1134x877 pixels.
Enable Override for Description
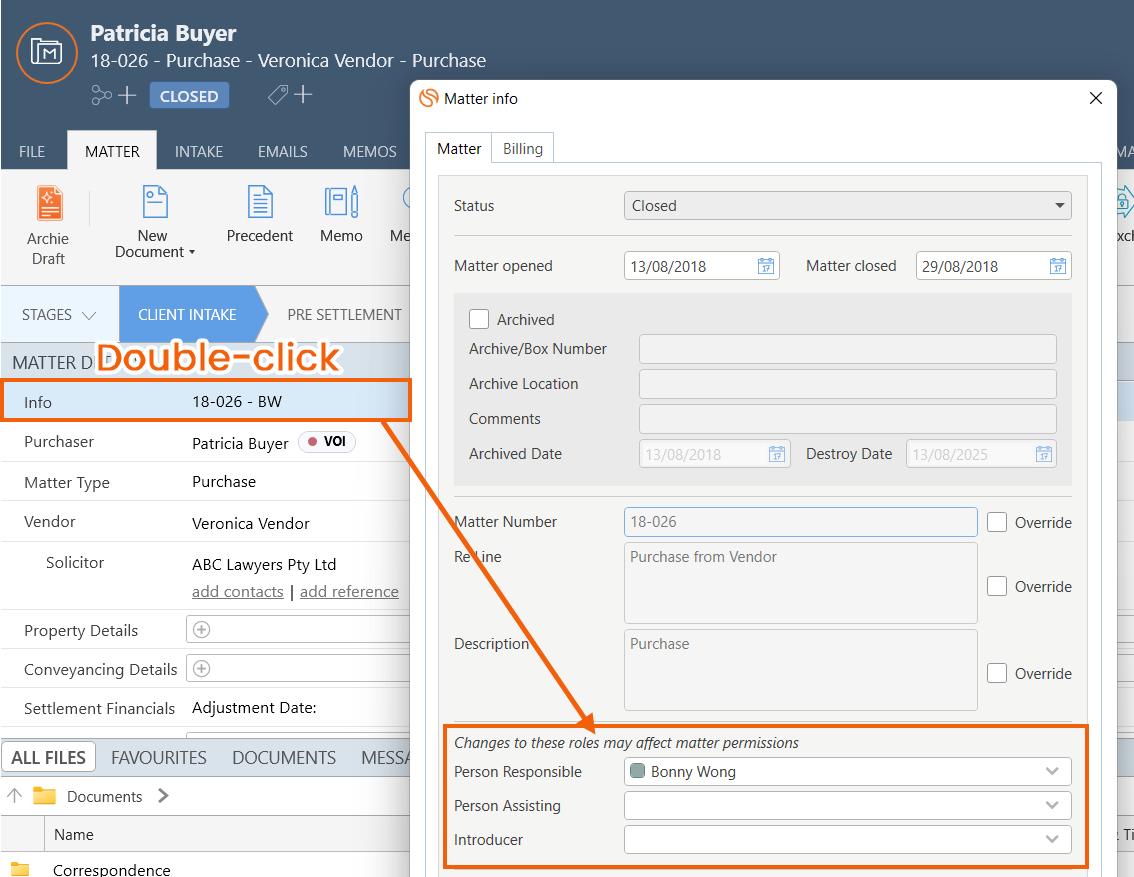coord(997,673)
